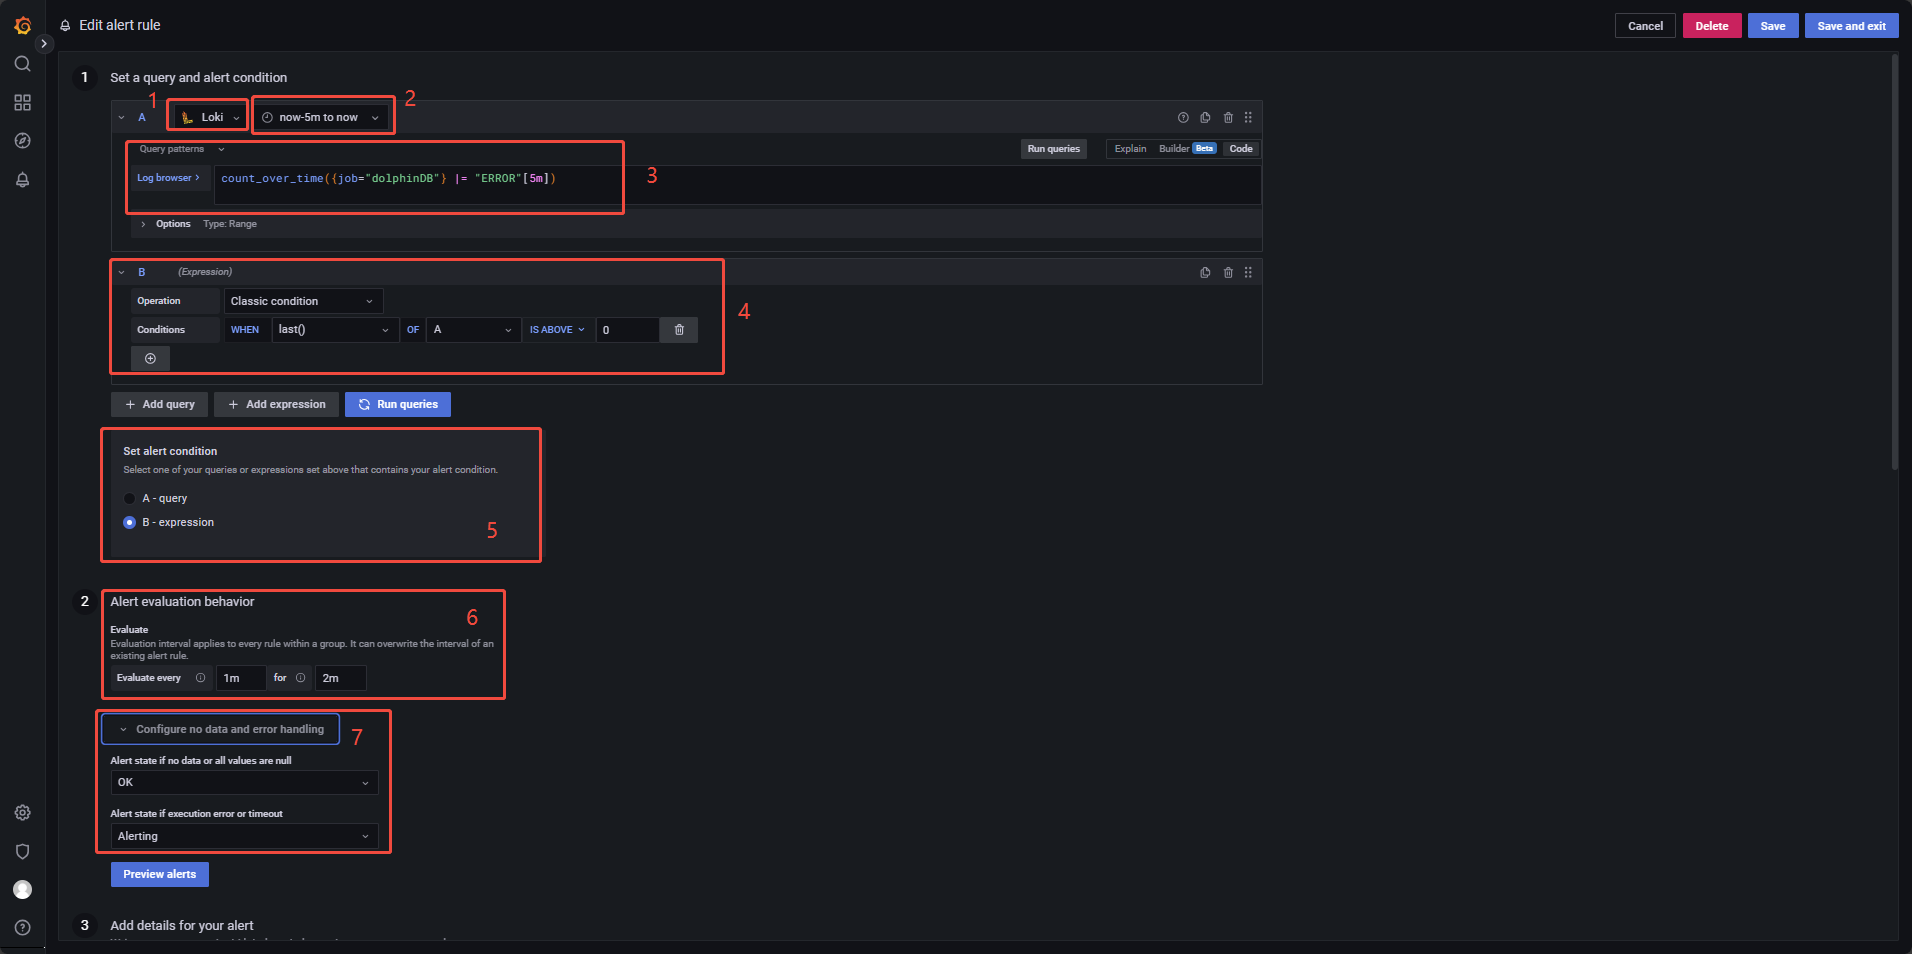Click the Preview alerts button

[160, 874]
